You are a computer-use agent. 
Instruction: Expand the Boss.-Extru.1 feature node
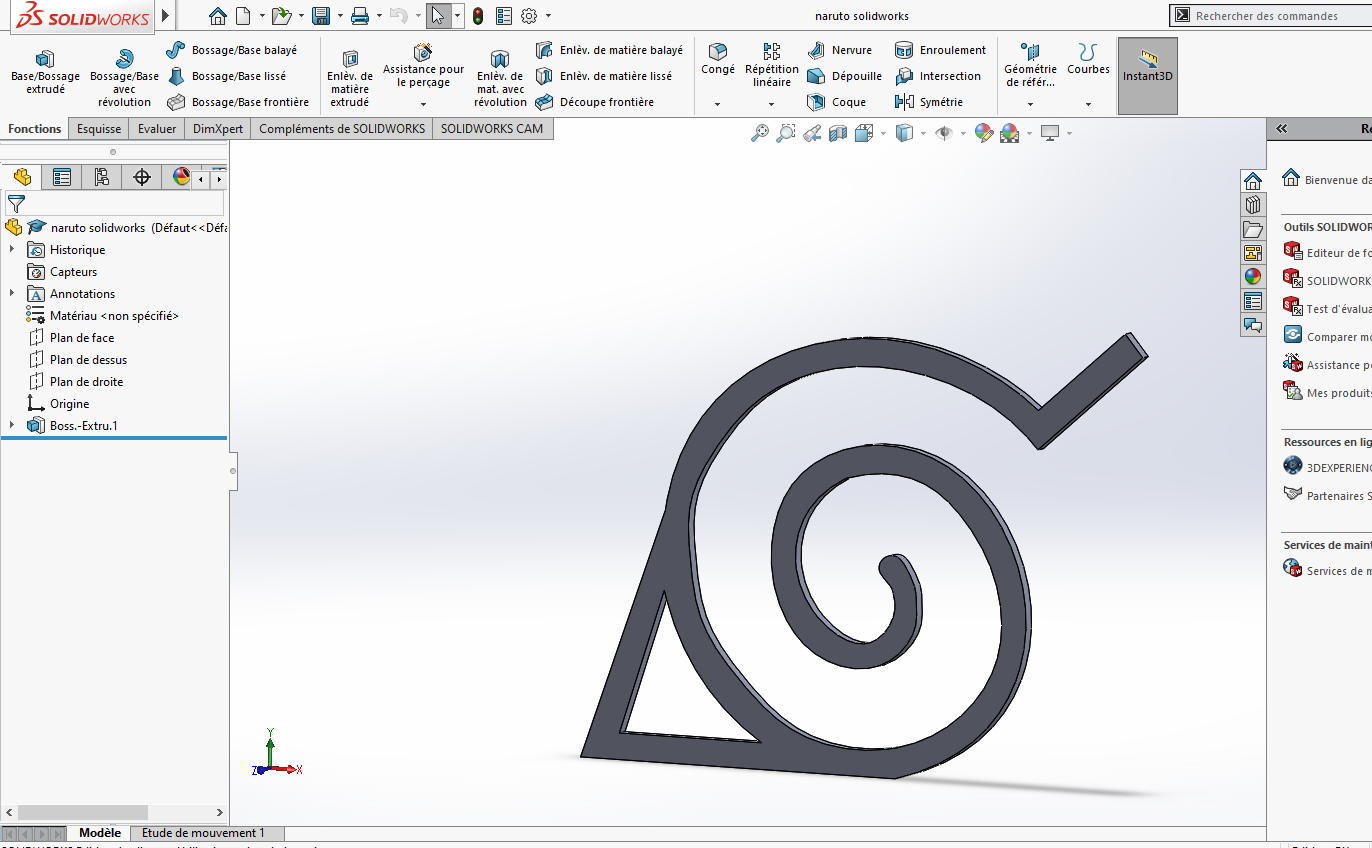point(12,425)
